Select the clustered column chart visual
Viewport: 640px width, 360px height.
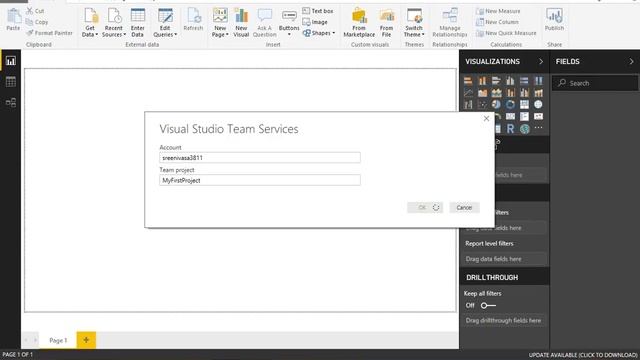click(510, 81)
